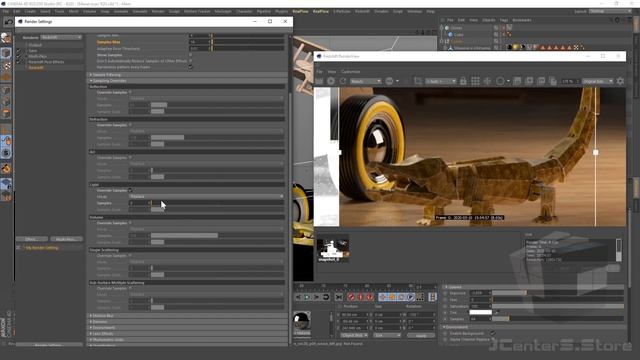
Task: Toggle Enable Background checkbox in RenderView
Action: (x=493, y=333)
